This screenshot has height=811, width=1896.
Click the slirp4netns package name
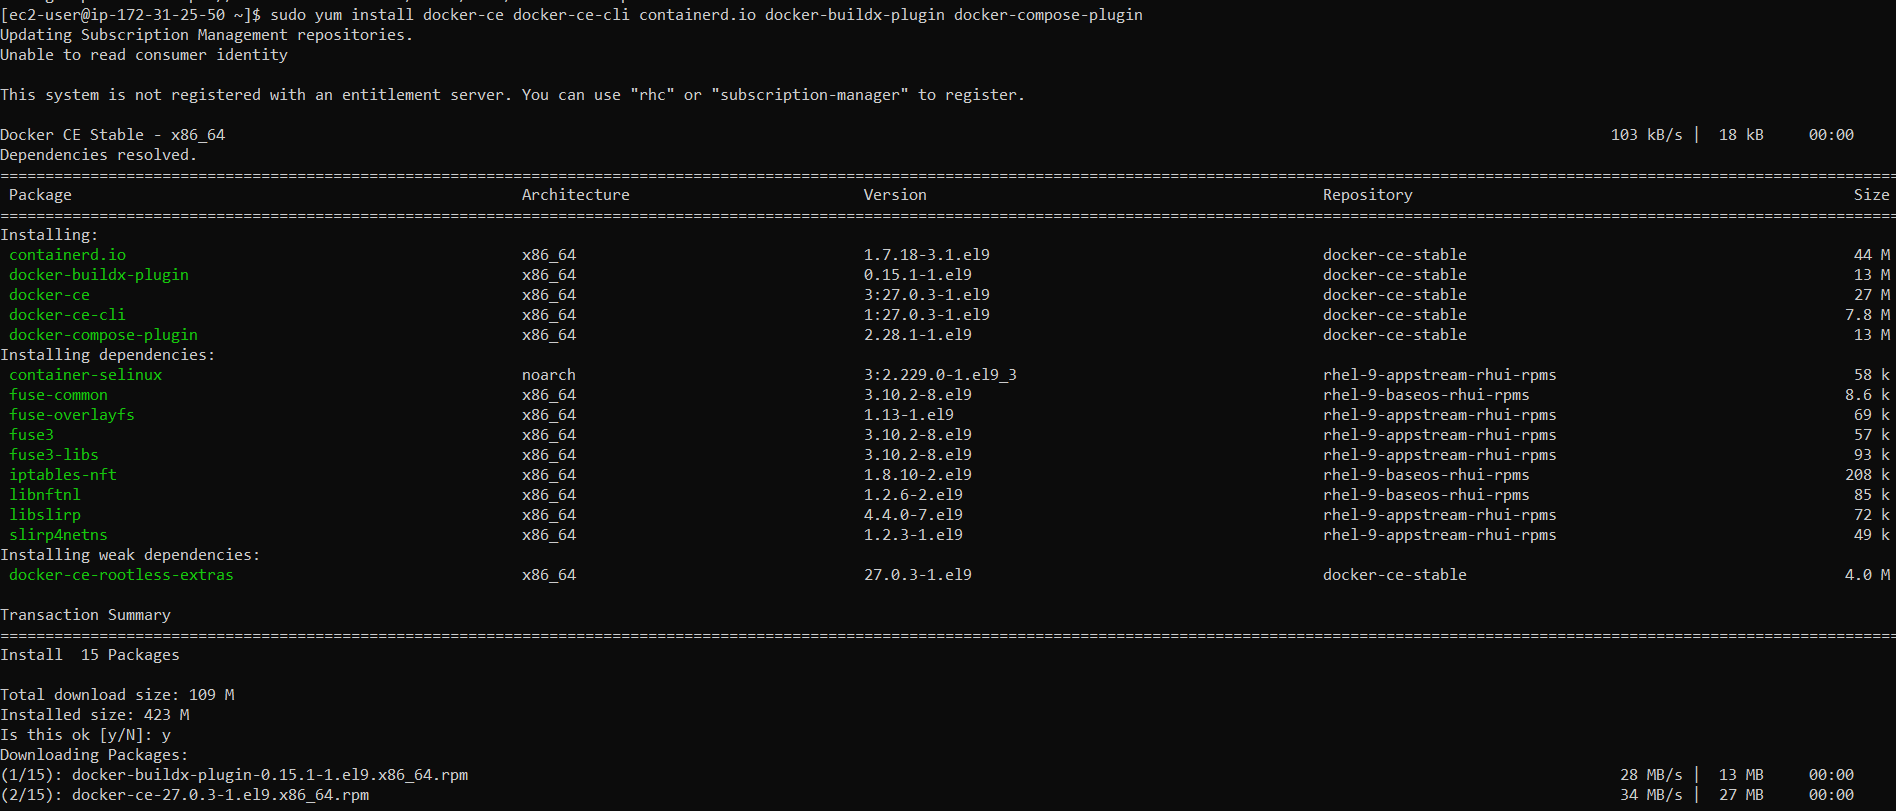58,535
